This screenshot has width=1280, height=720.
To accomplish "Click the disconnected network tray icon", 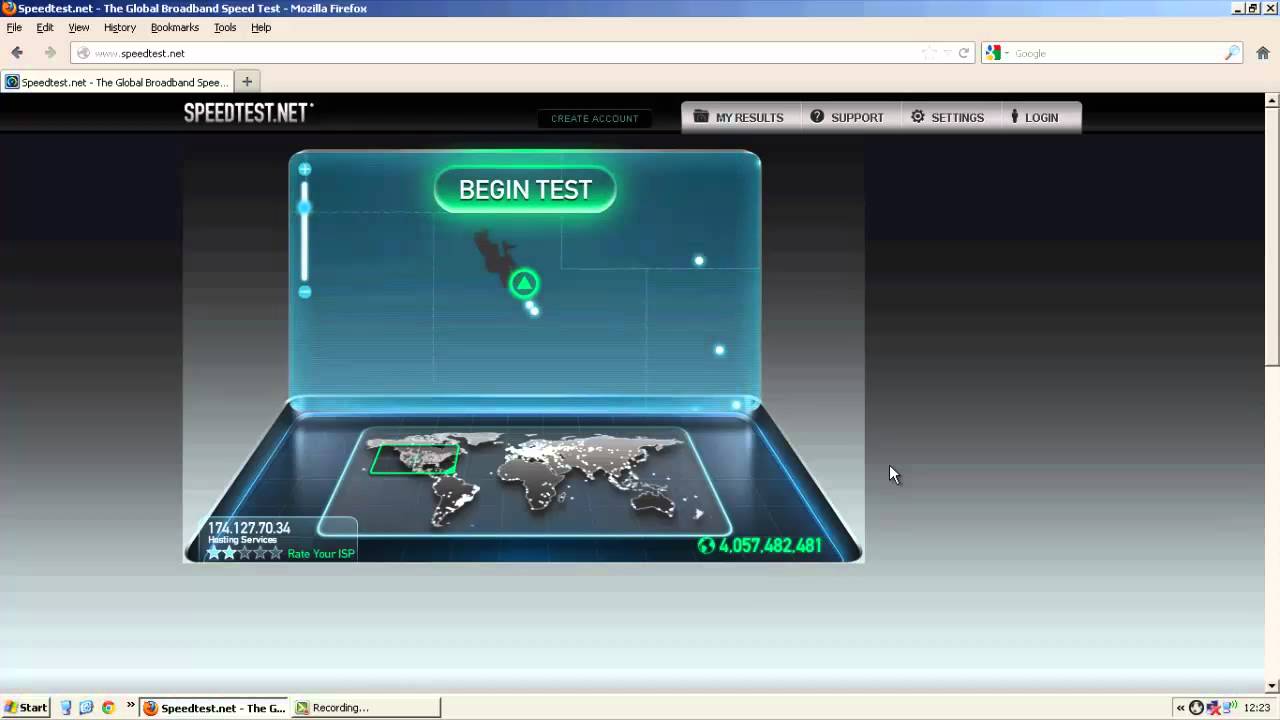I will click(x=1213, y=708).
